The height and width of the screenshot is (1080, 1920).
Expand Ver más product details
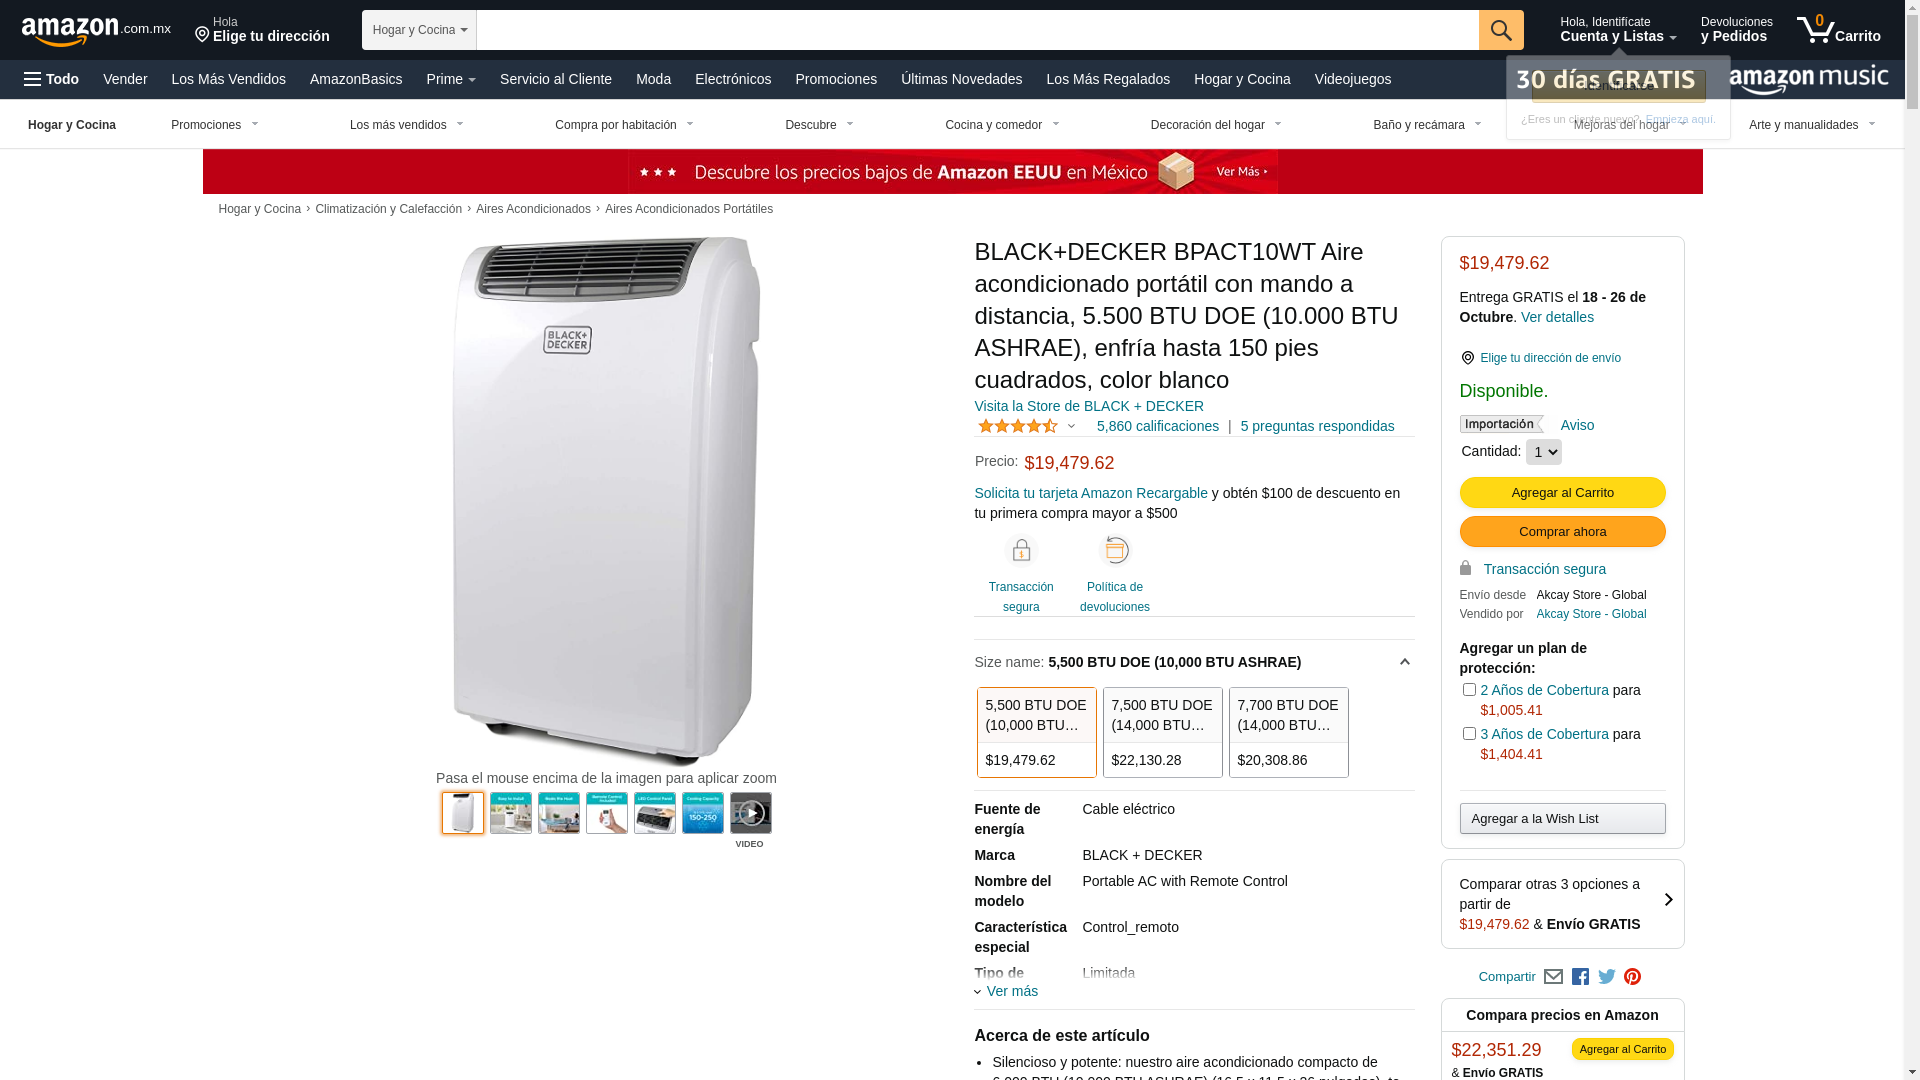click(x=1006, y=991)
